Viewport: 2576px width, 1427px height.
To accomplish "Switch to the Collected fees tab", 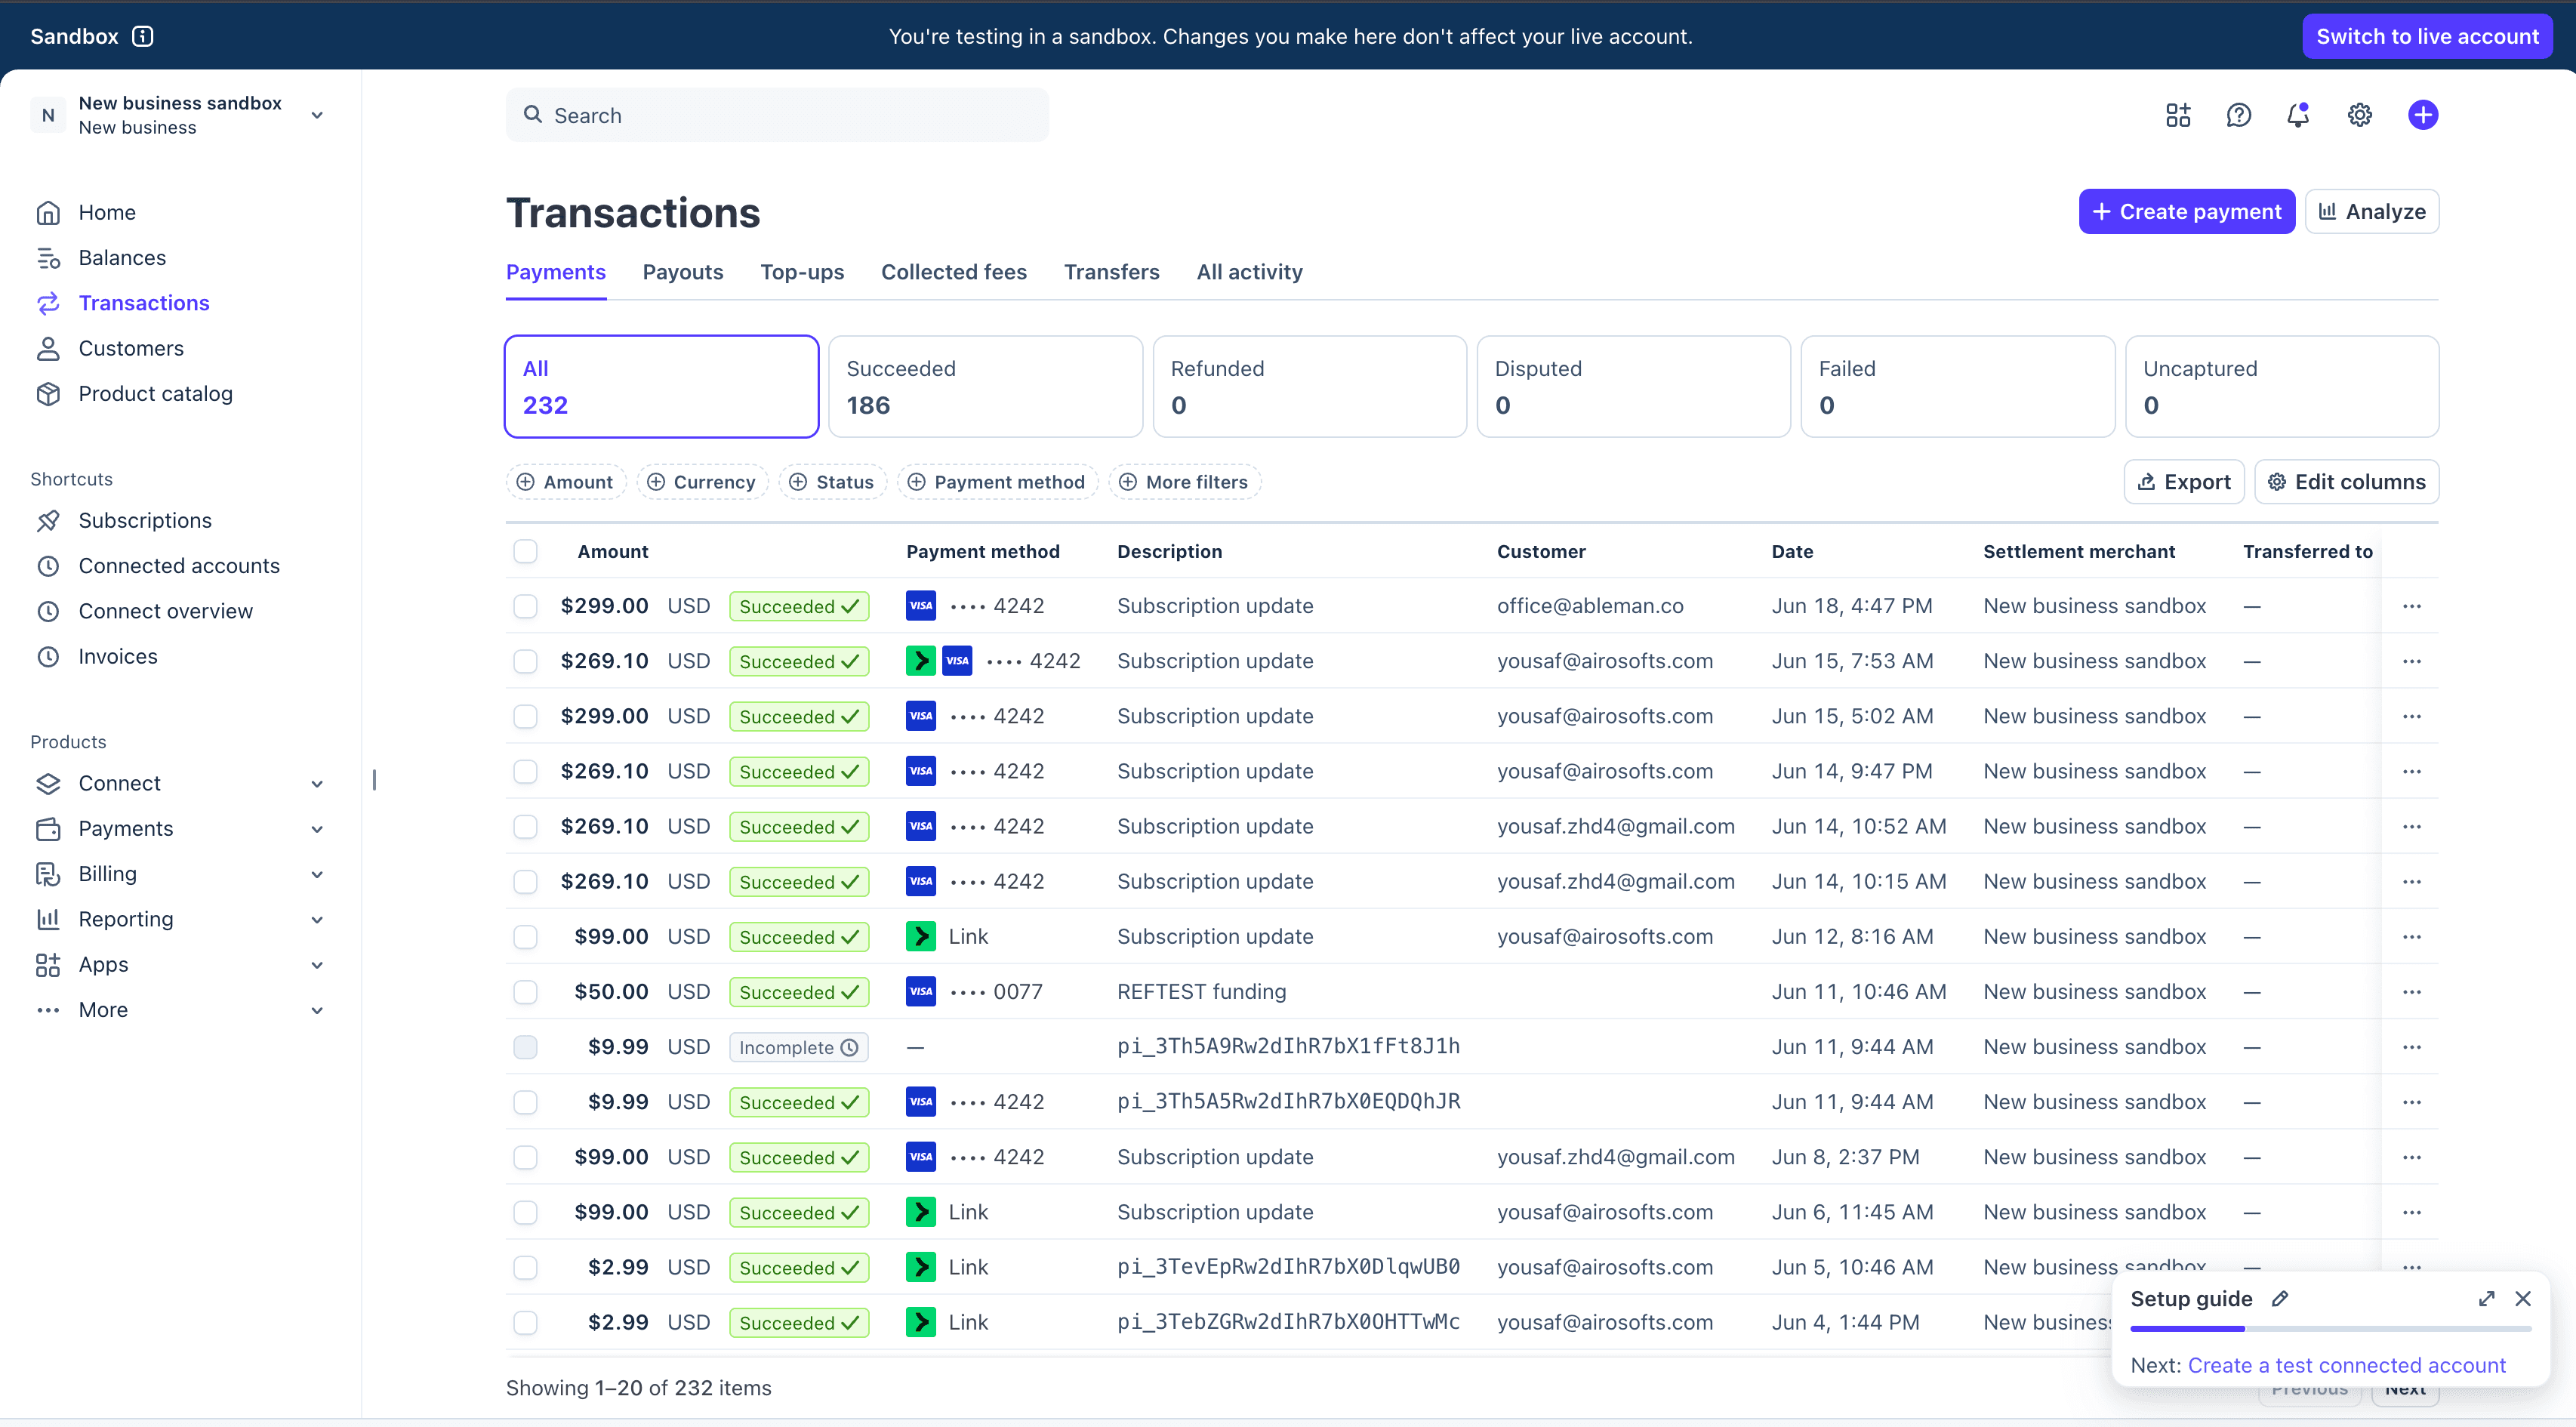I will point(954,272).
